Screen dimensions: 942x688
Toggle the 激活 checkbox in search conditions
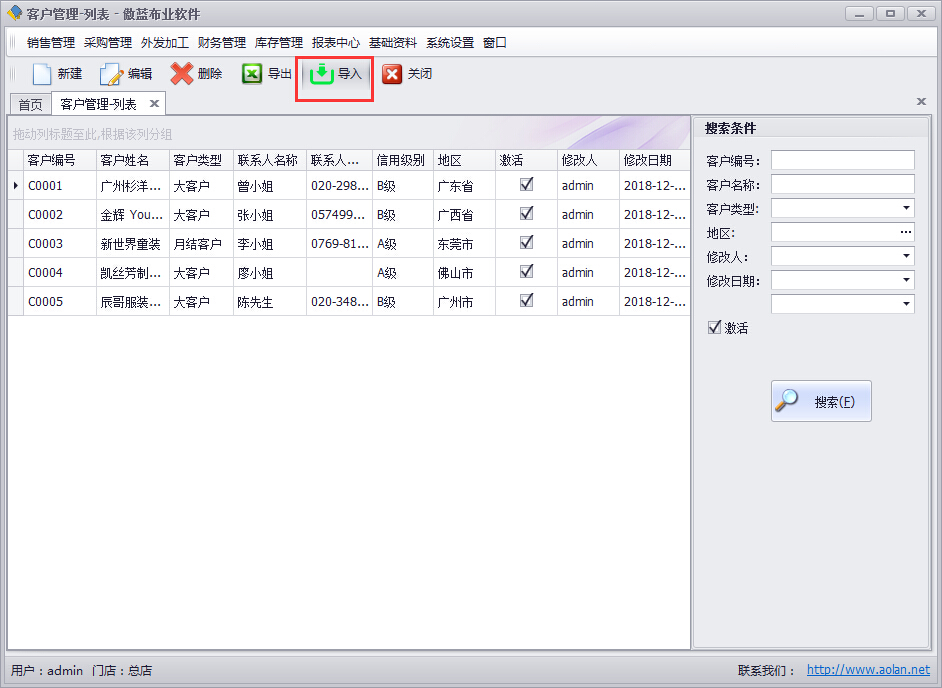point(714,327)
